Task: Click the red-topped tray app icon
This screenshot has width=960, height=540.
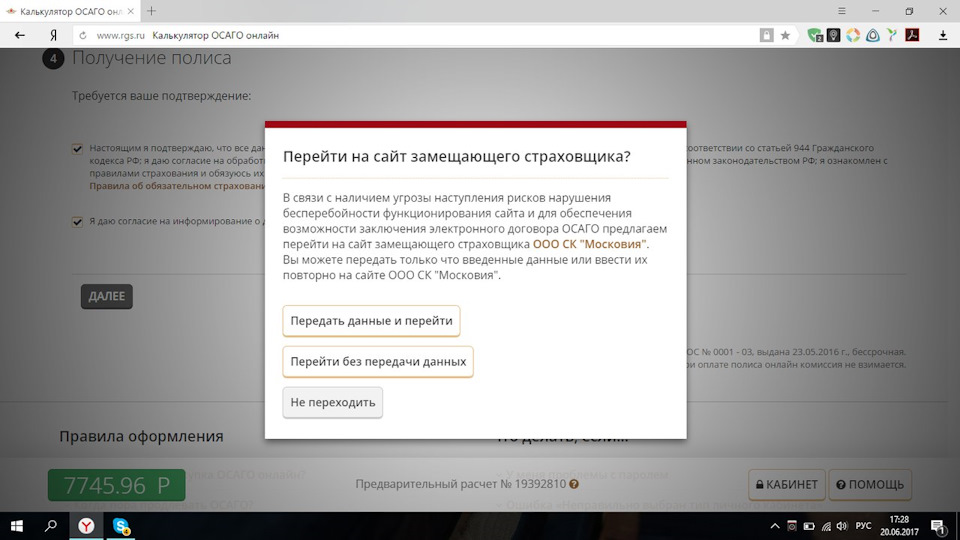Action: [792, 527]
